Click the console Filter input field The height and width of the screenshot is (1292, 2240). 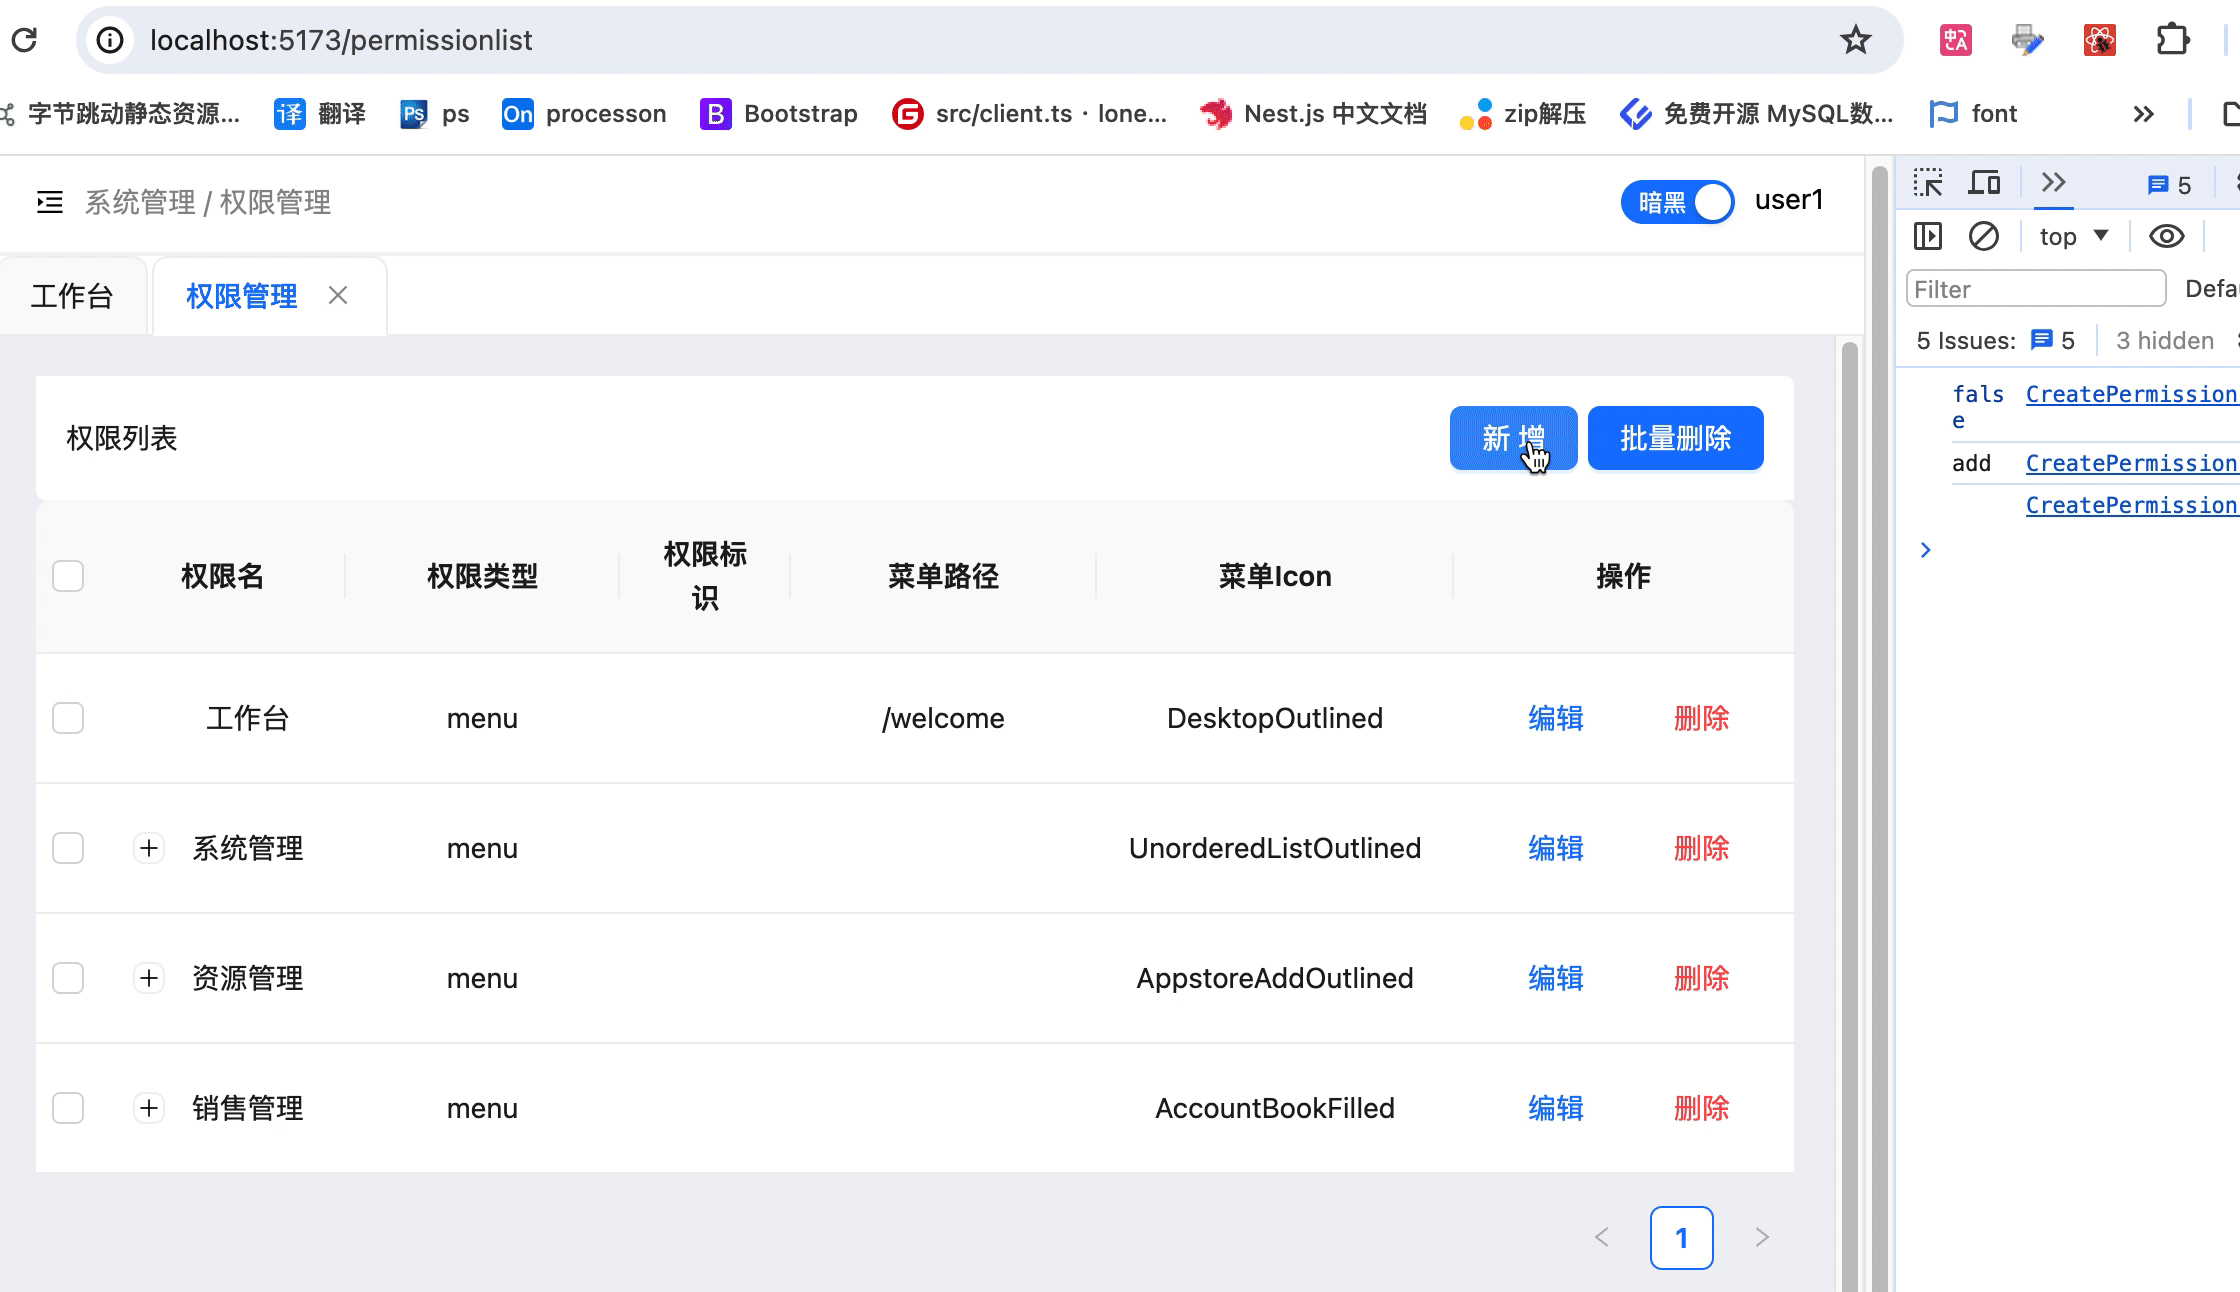pos(2035,290)
